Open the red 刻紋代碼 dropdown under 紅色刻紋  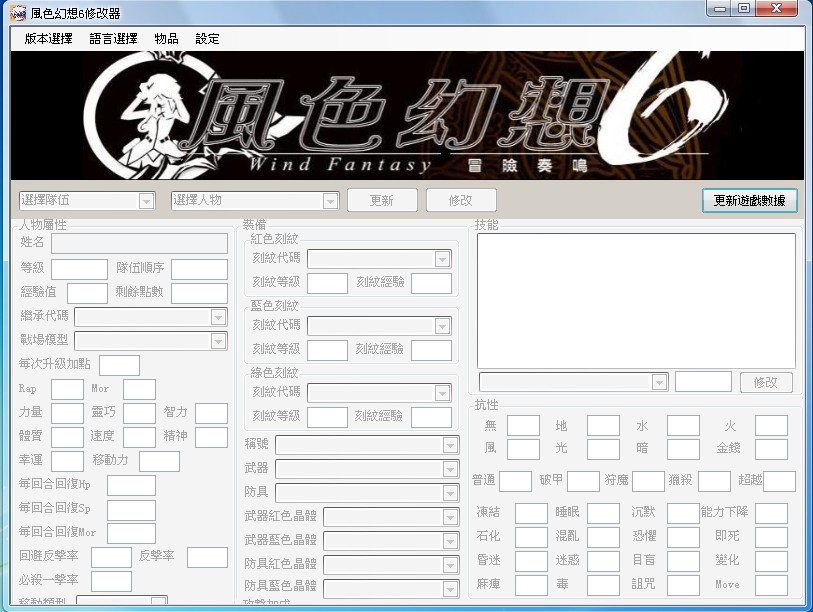click(442, 258)
